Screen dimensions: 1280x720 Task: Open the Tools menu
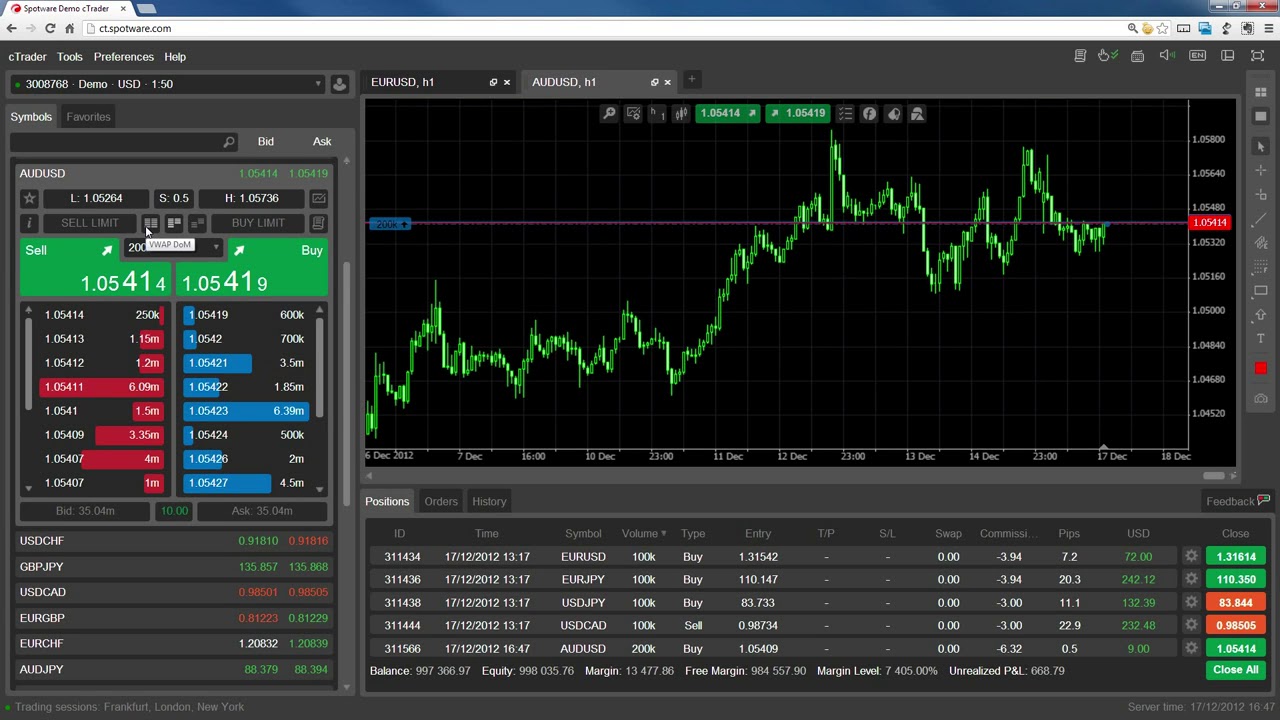[x=69, y=57]
